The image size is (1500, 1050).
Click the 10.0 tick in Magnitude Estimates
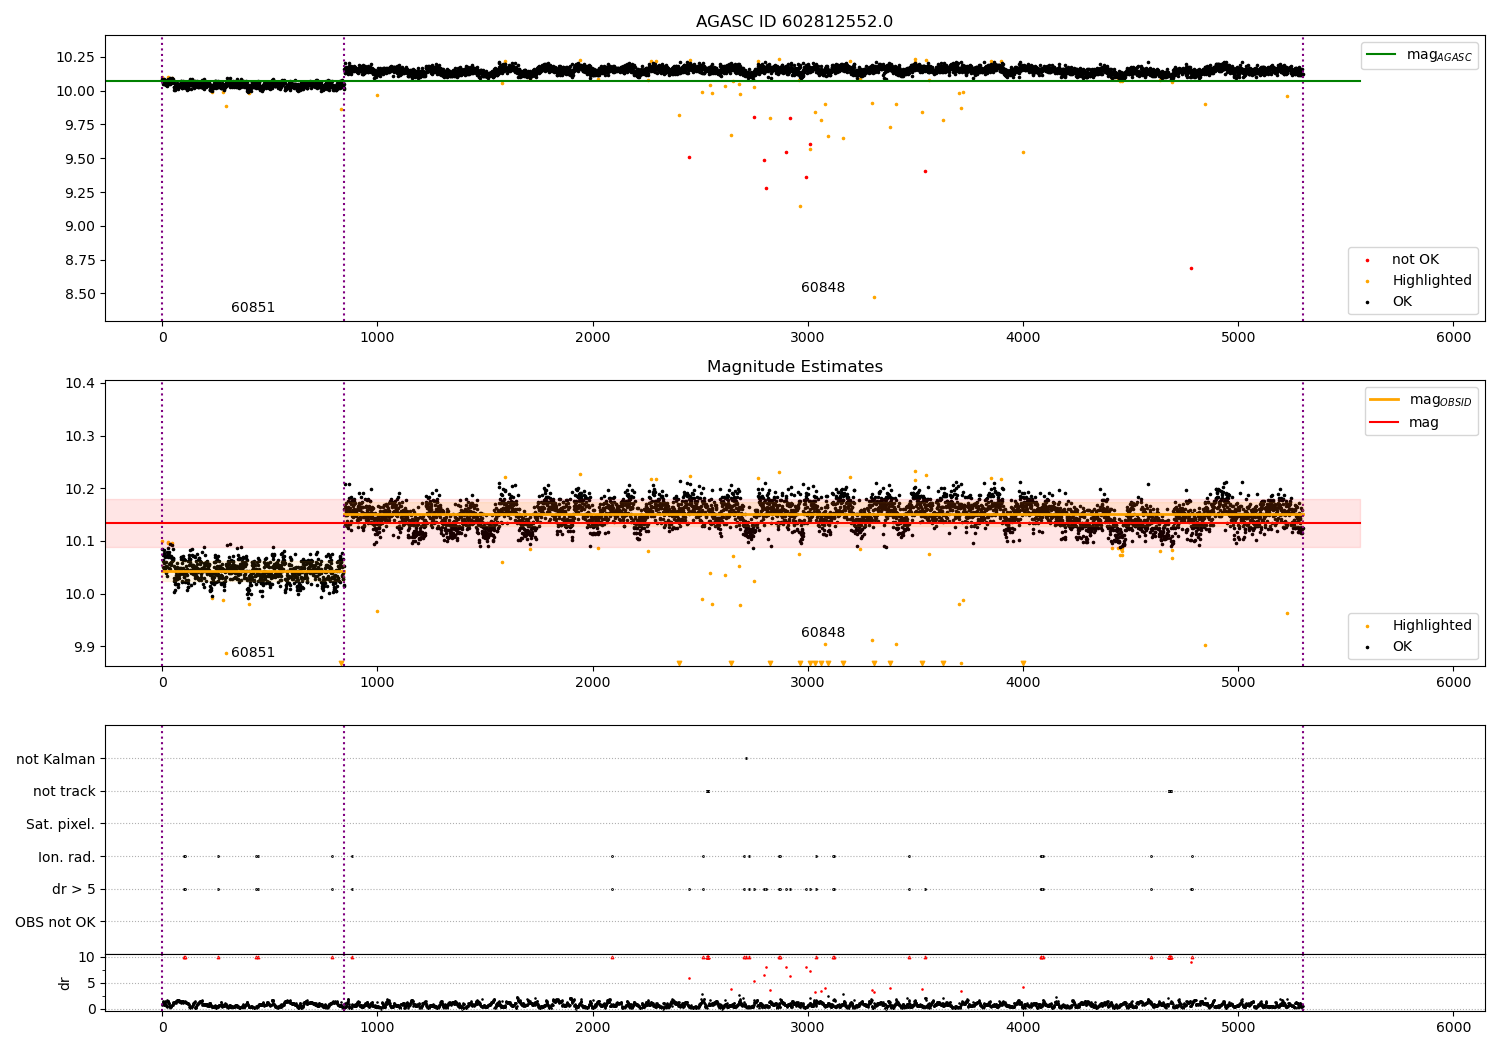pos(79,594)
